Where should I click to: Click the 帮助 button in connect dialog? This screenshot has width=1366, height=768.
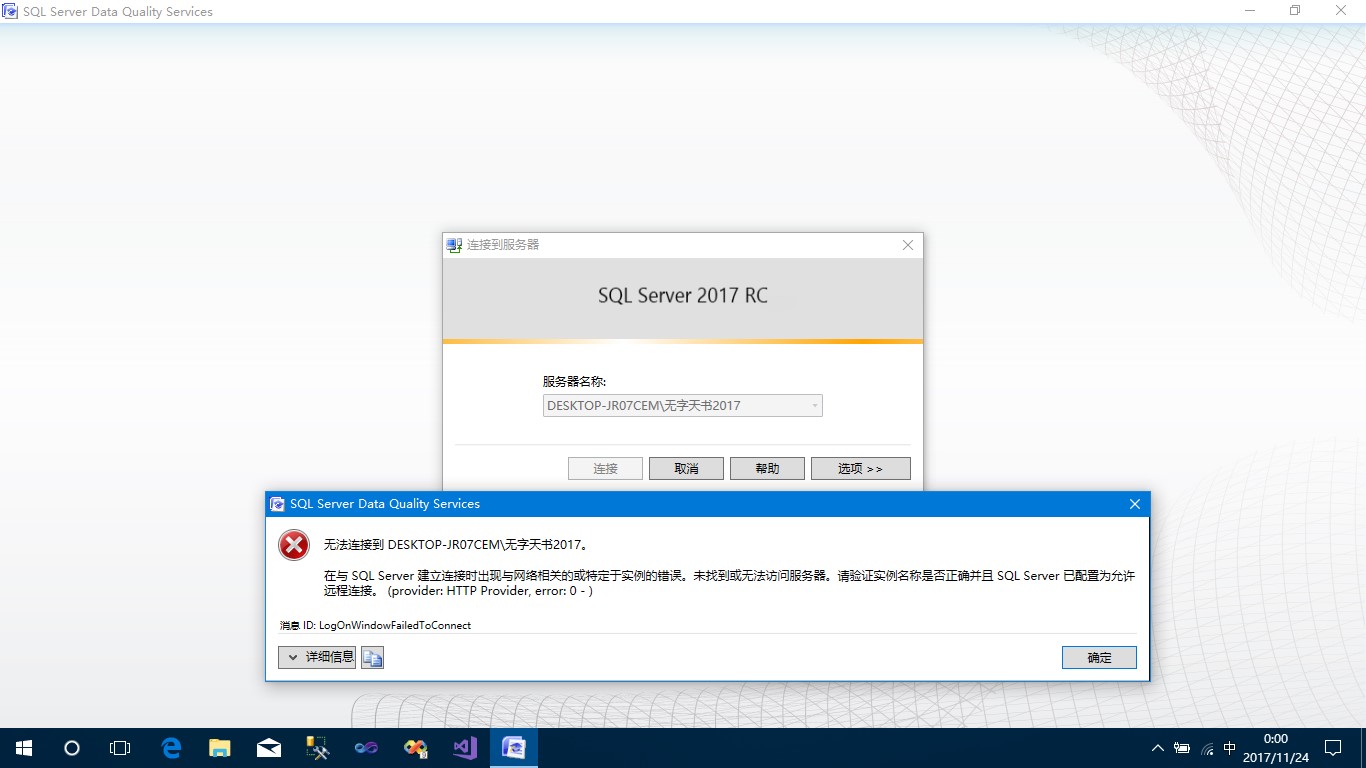coord(767,468)
